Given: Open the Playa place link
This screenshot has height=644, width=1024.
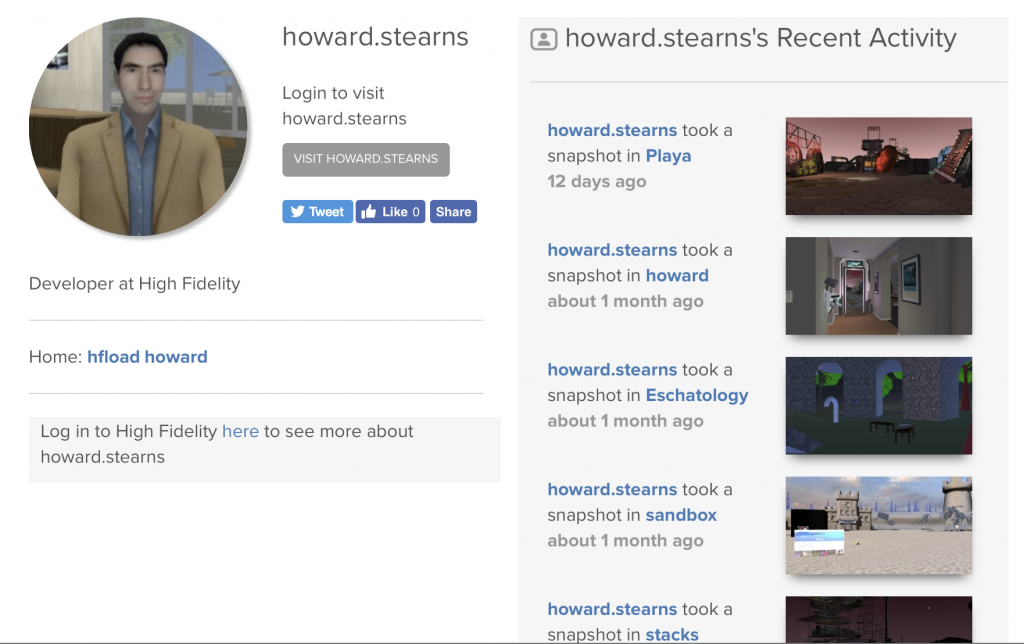Looking at the screenshot, I should pos(668,156).
